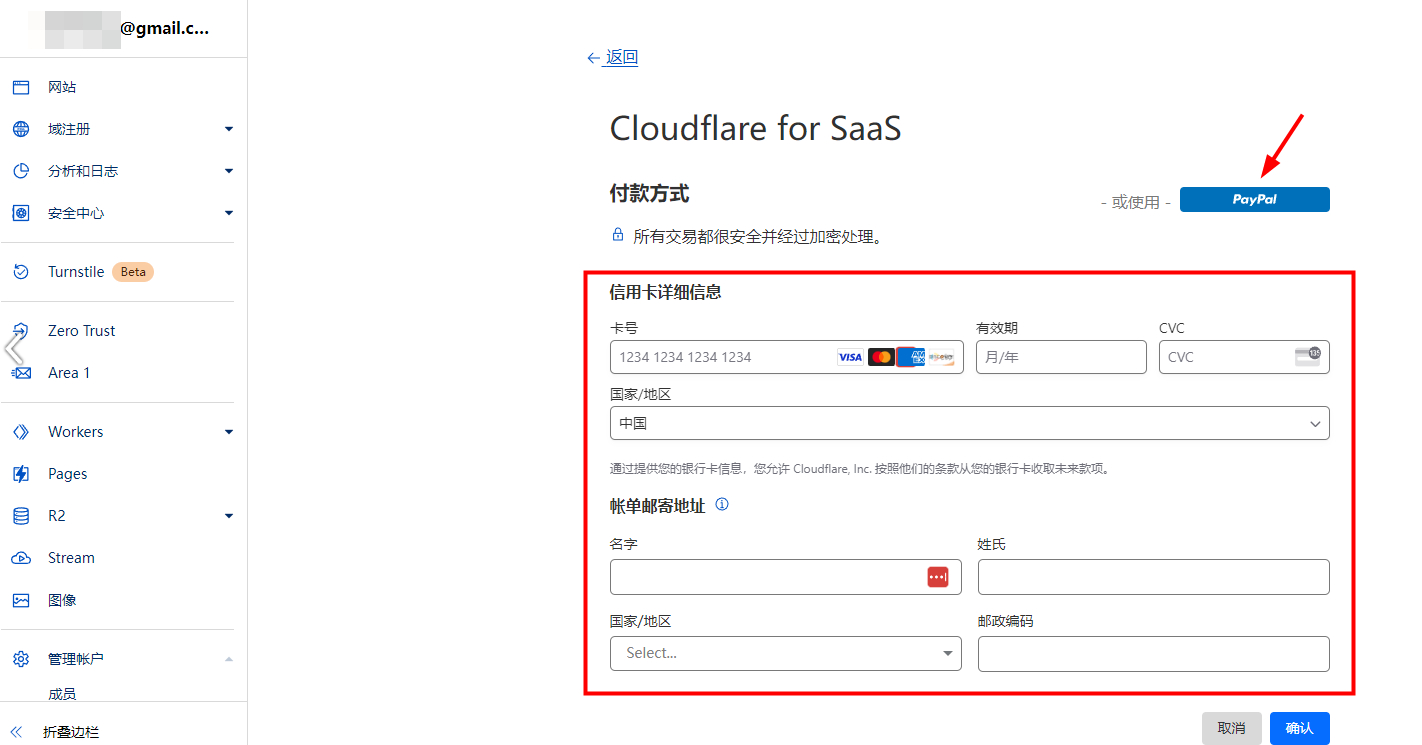
Task: Open the Pages section
Action: (x=69, y=473)
